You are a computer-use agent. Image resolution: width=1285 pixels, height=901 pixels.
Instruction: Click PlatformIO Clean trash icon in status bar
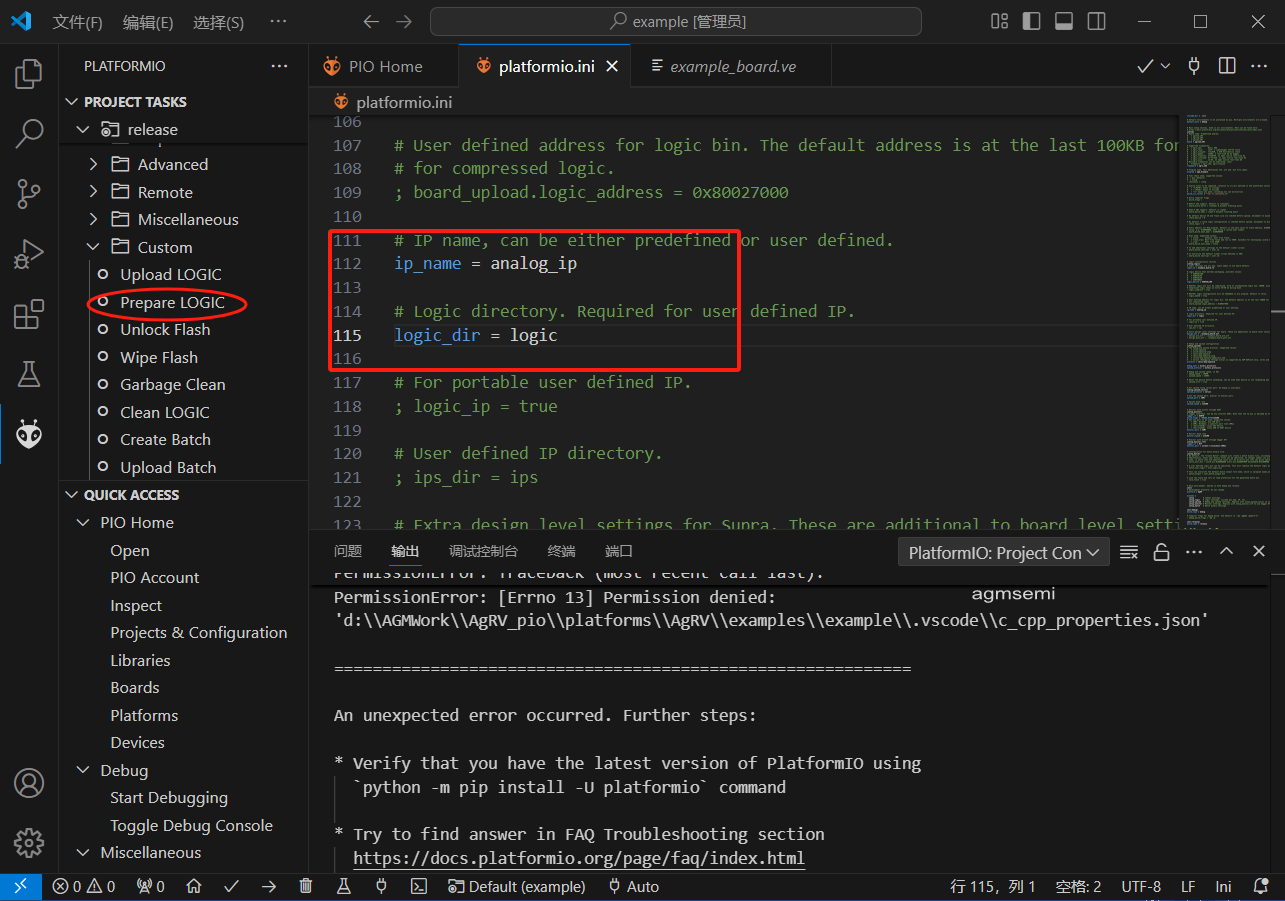pos(306,886)
